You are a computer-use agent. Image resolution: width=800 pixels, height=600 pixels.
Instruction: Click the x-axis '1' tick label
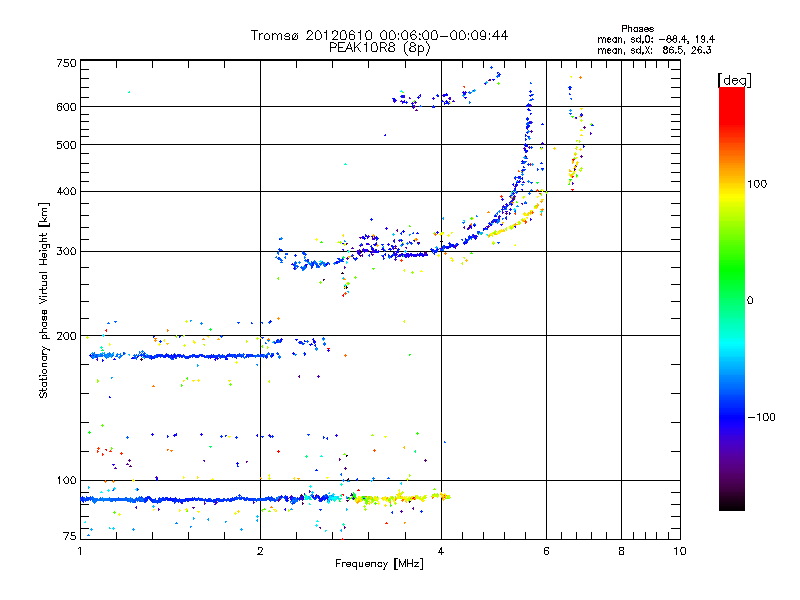coord(80,551)
